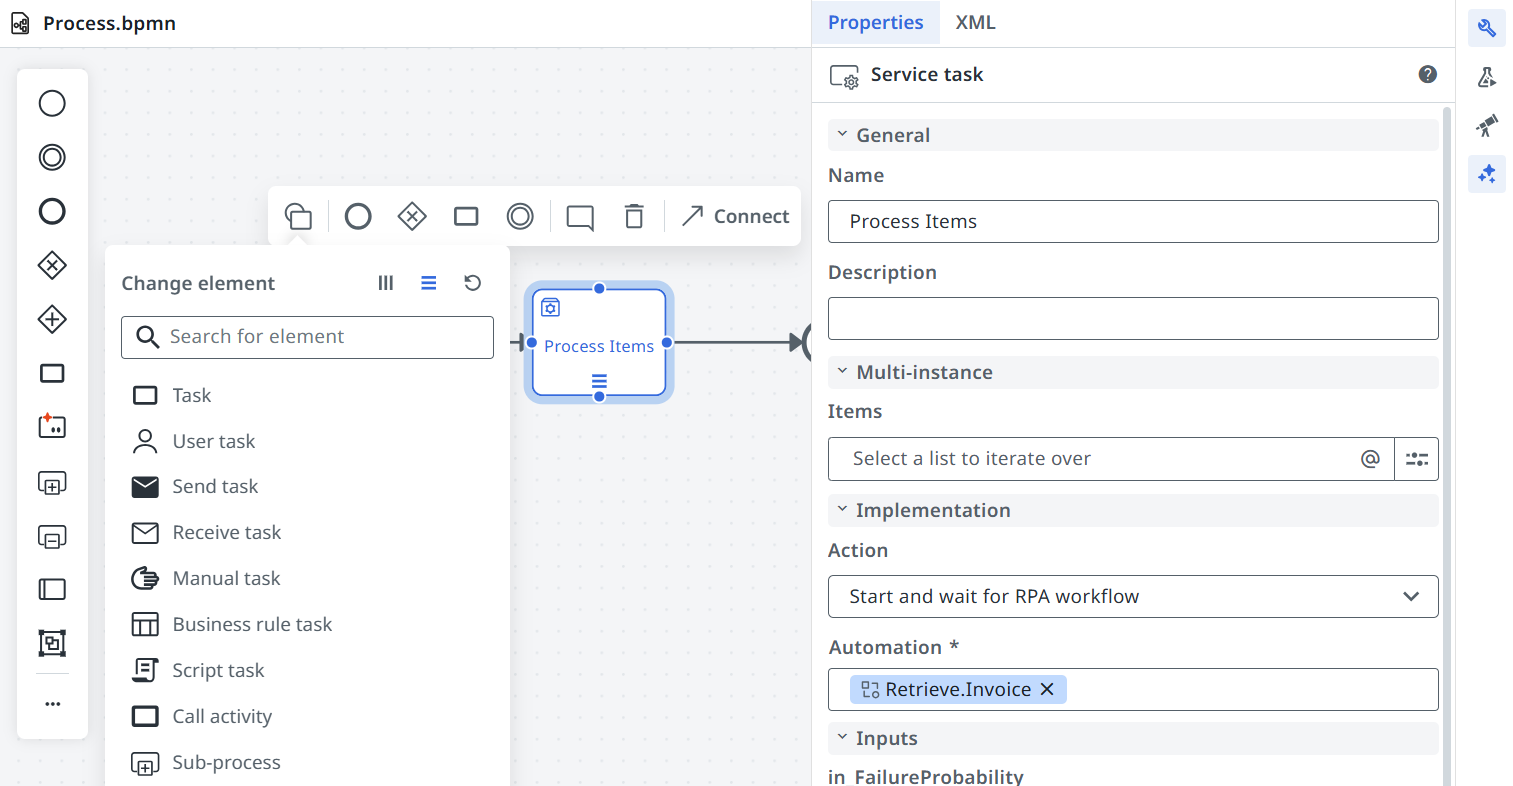
Task: Select the Process Items task on canvas
Action: pos(599,343)
